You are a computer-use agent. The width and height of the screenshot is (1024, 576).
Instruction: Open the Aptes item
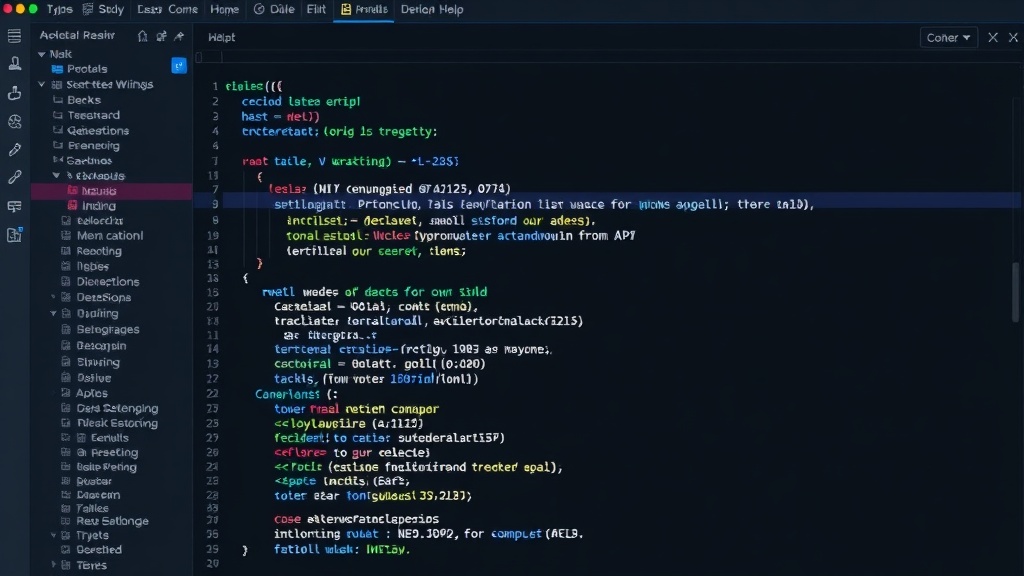click(x=91, y=393)
